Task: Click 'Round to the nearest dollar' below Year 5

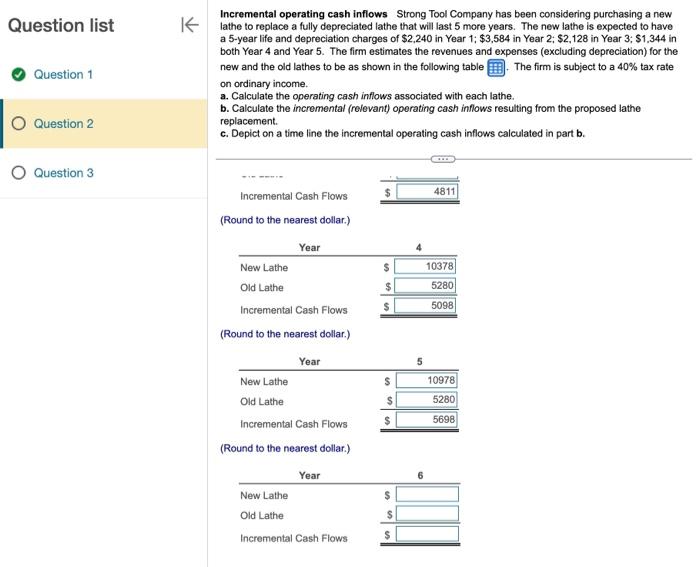Action: tap(285, 448)
